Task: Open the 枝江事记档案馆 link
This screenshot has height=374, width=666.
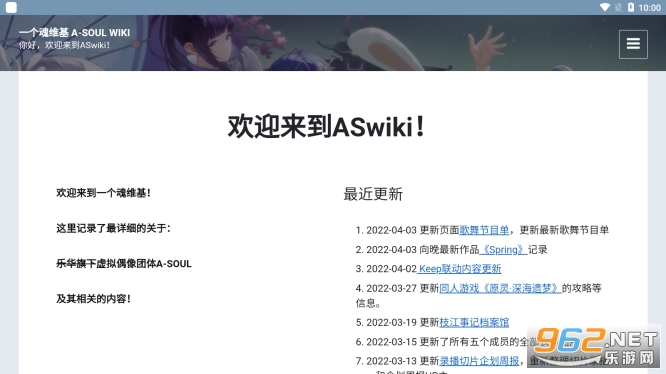Action: tap(474, 322)
